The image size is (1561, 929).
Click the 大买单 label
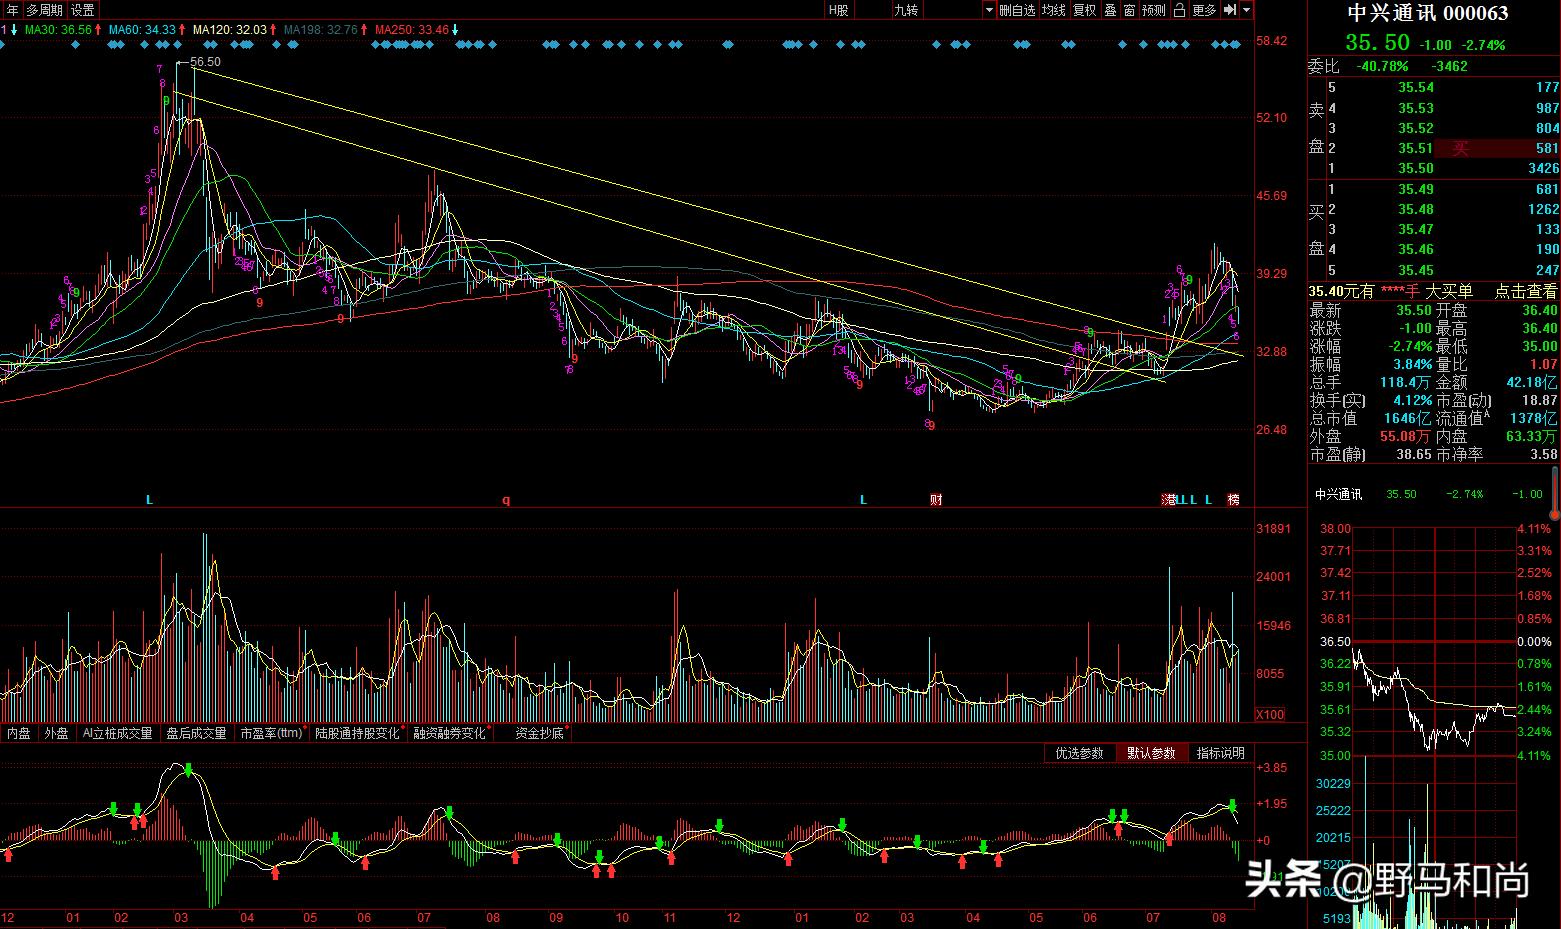(x=1448, y=291)
